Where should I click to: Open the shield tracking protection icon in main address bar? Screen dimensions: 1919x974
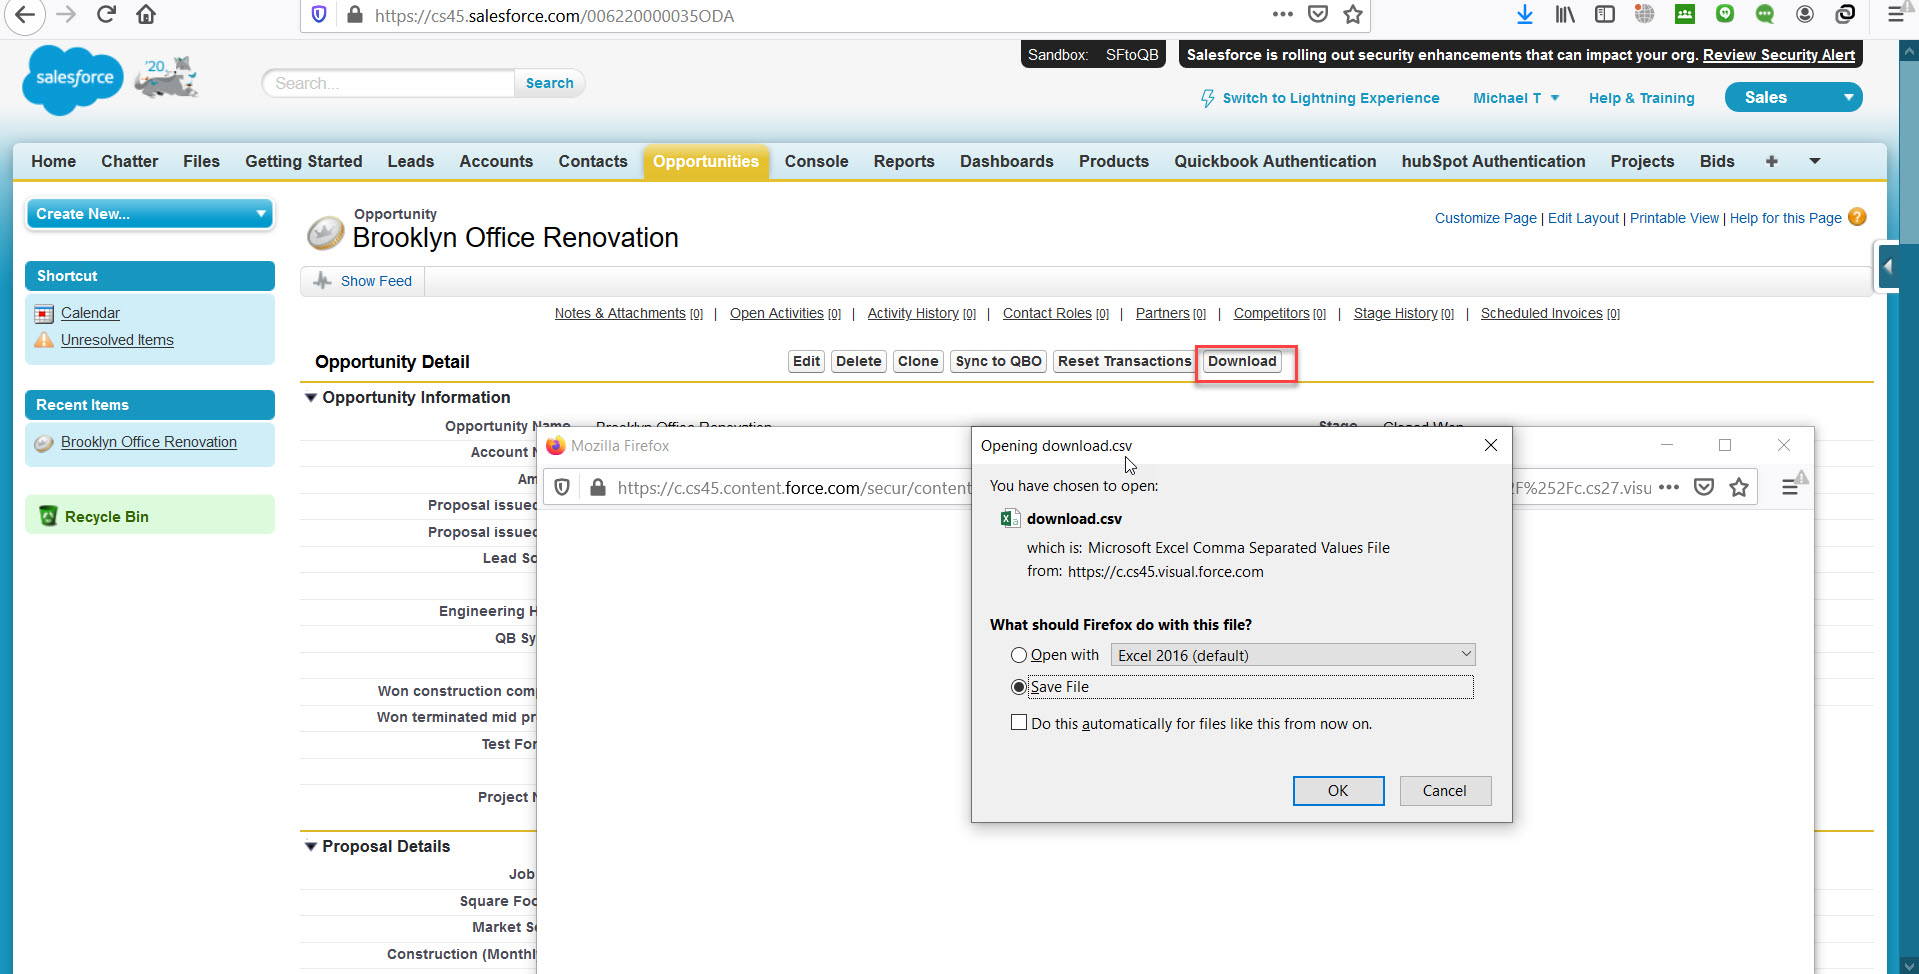[x=319, y=15]
